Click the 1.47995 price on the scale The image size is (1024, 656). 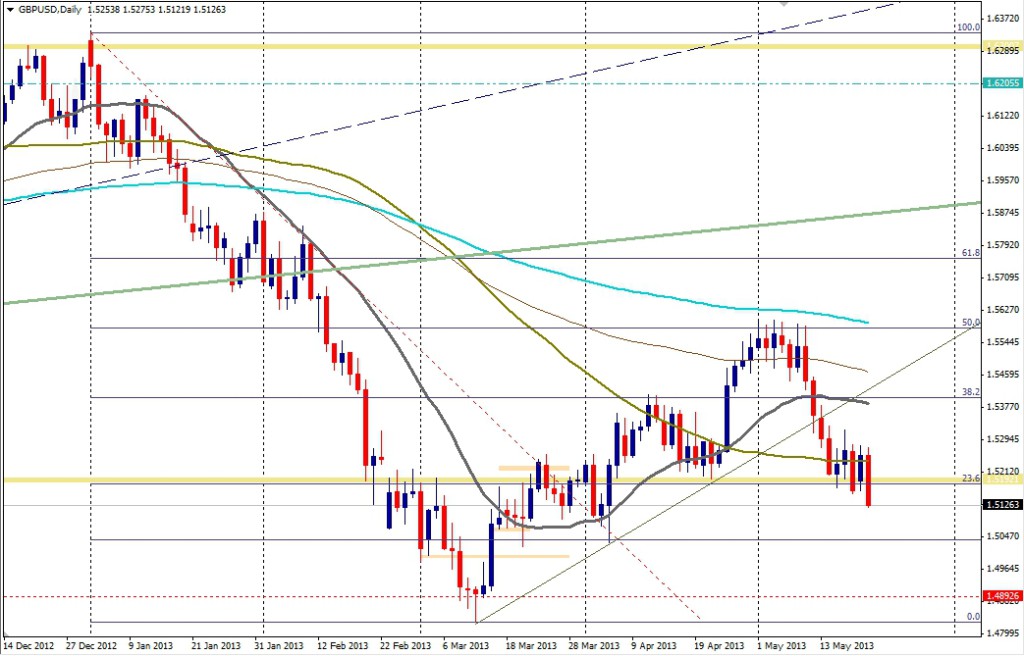click(x=1001, y=632)
